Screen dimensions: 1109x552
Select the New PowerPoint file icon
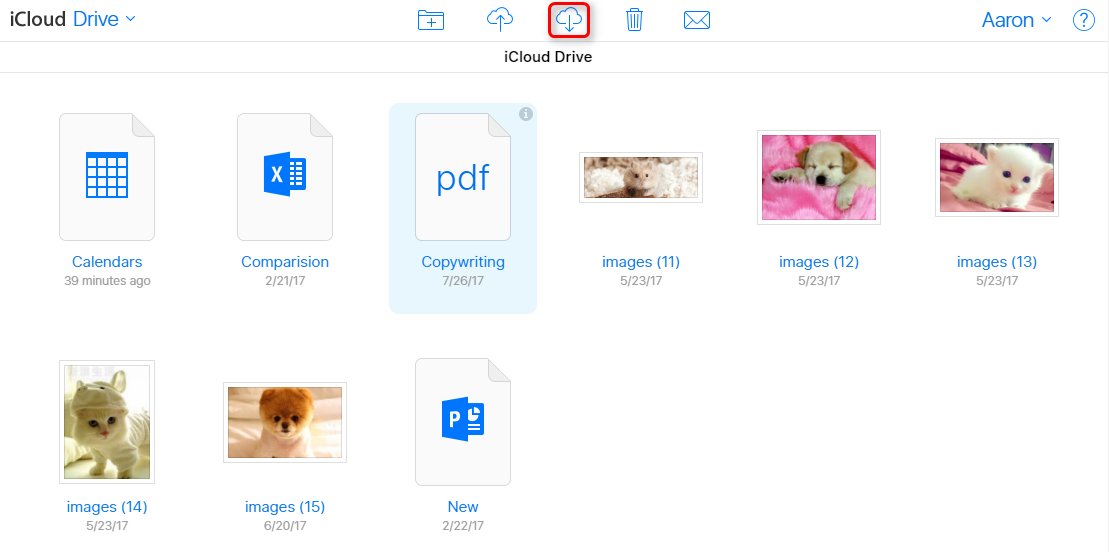463,422
